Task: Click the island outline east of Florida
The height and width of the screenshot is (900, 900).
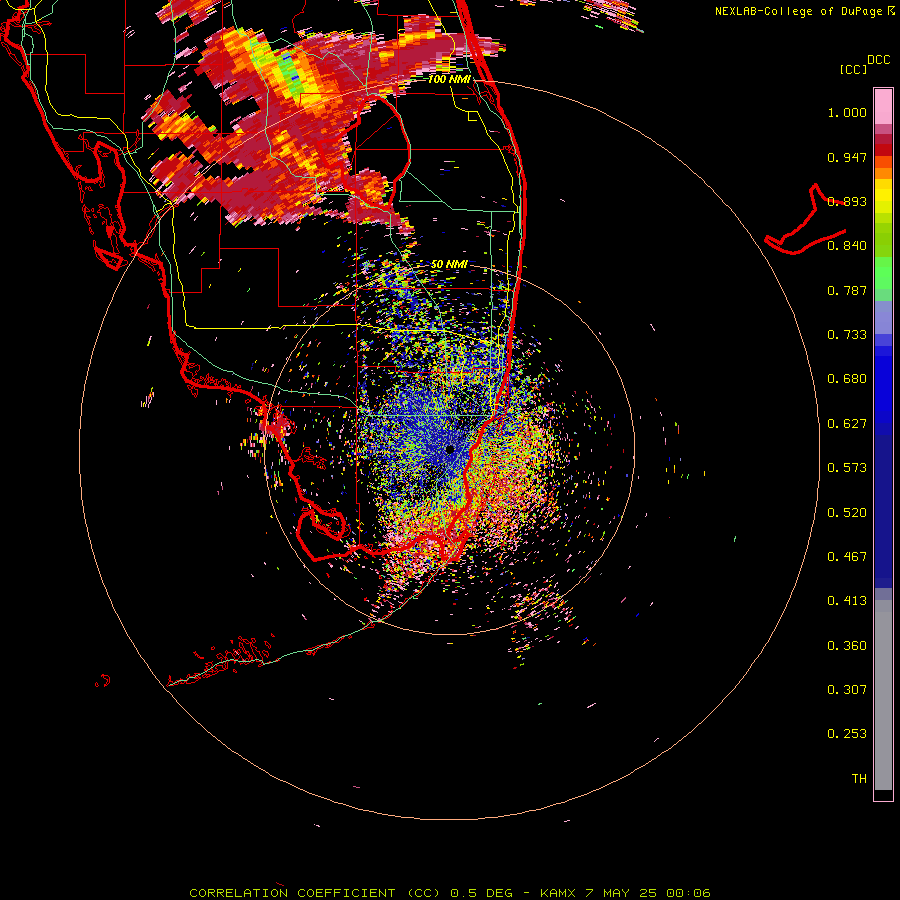Action: (x=805, y=221)
